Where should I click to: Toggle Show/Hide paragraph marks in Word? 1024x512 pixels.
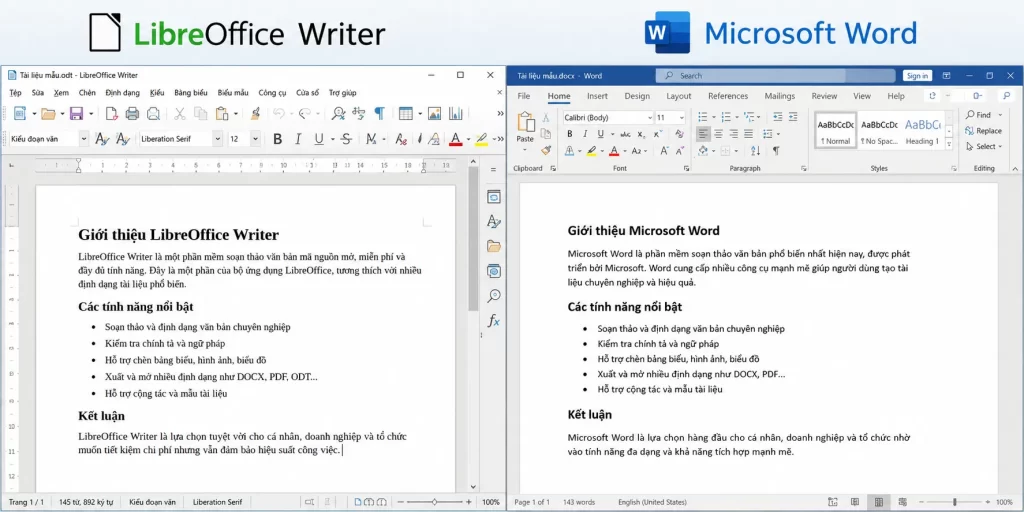tap(776, 151)
